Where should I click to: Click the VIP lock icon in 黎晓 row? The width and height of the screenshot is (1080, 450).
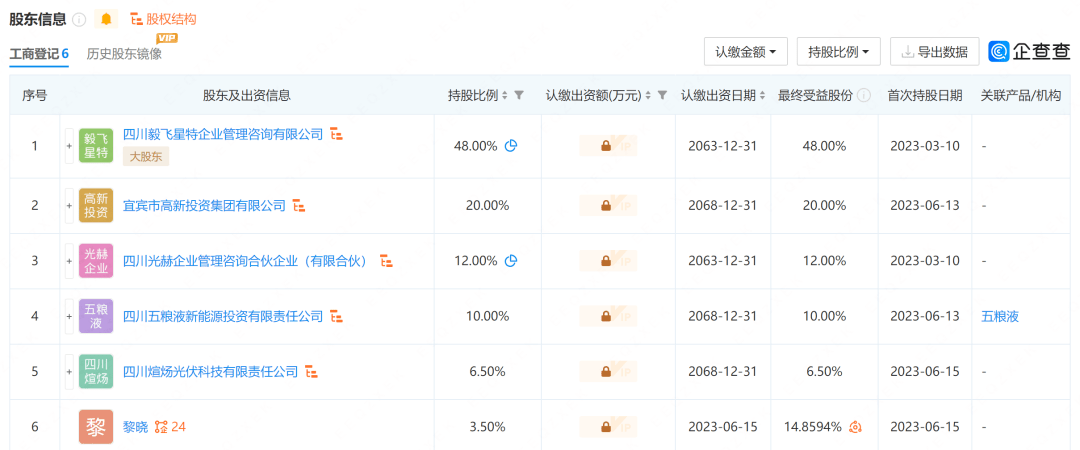608,427
